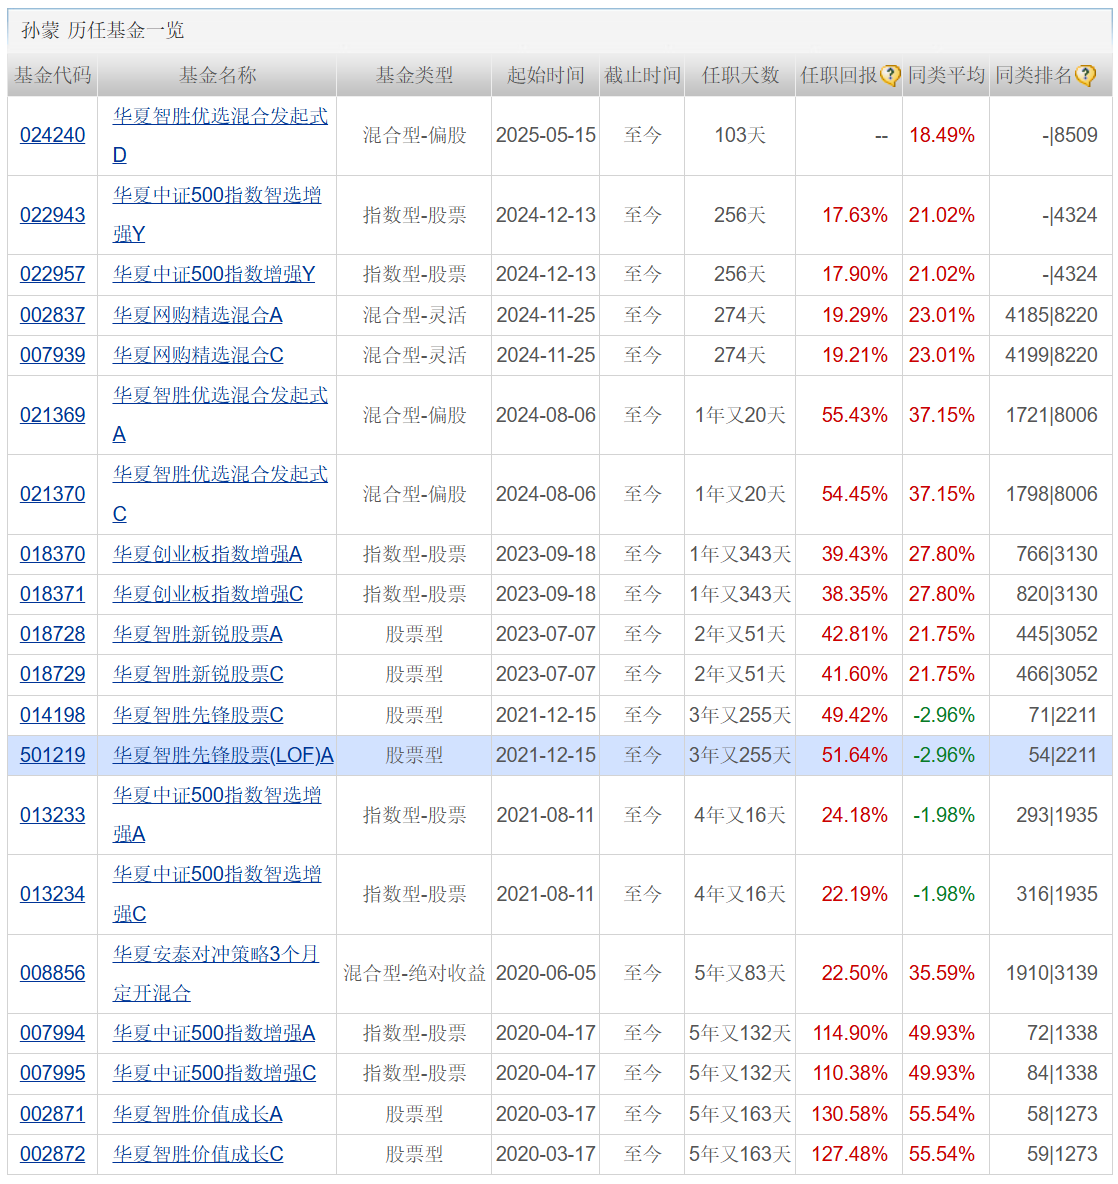Select the 103天 tenure cell

pyautogui.click(x=741, y=136)
